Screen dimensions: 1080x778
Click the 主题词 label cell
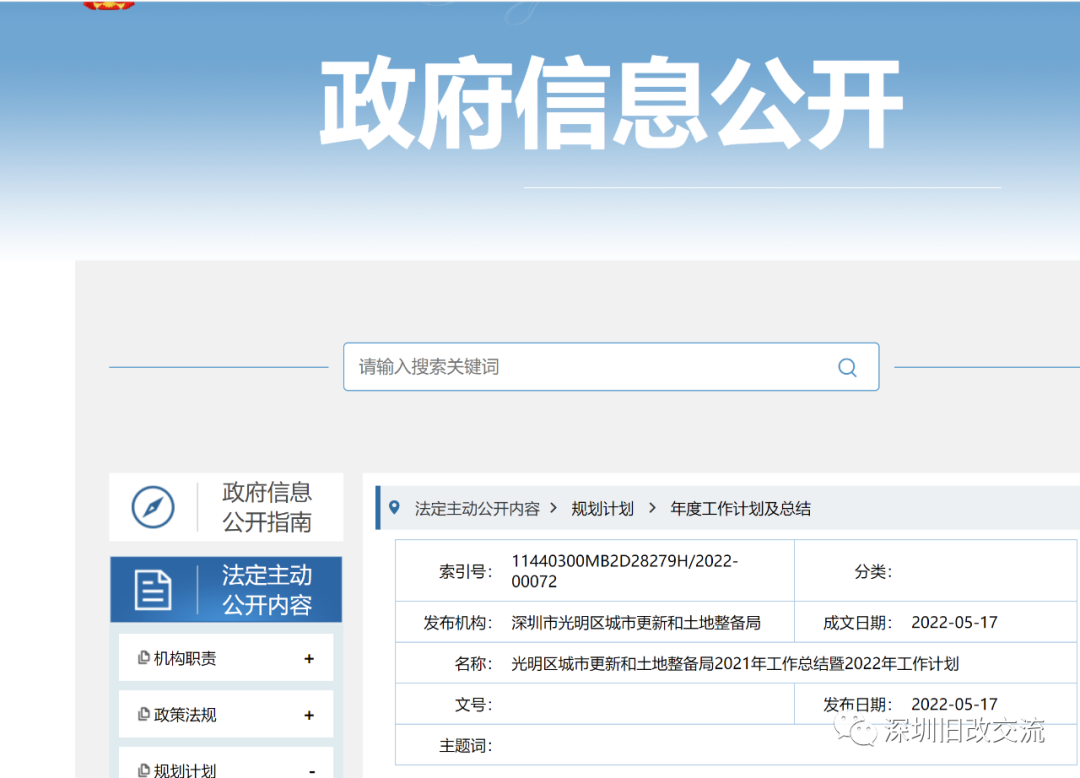pos(466,746)
